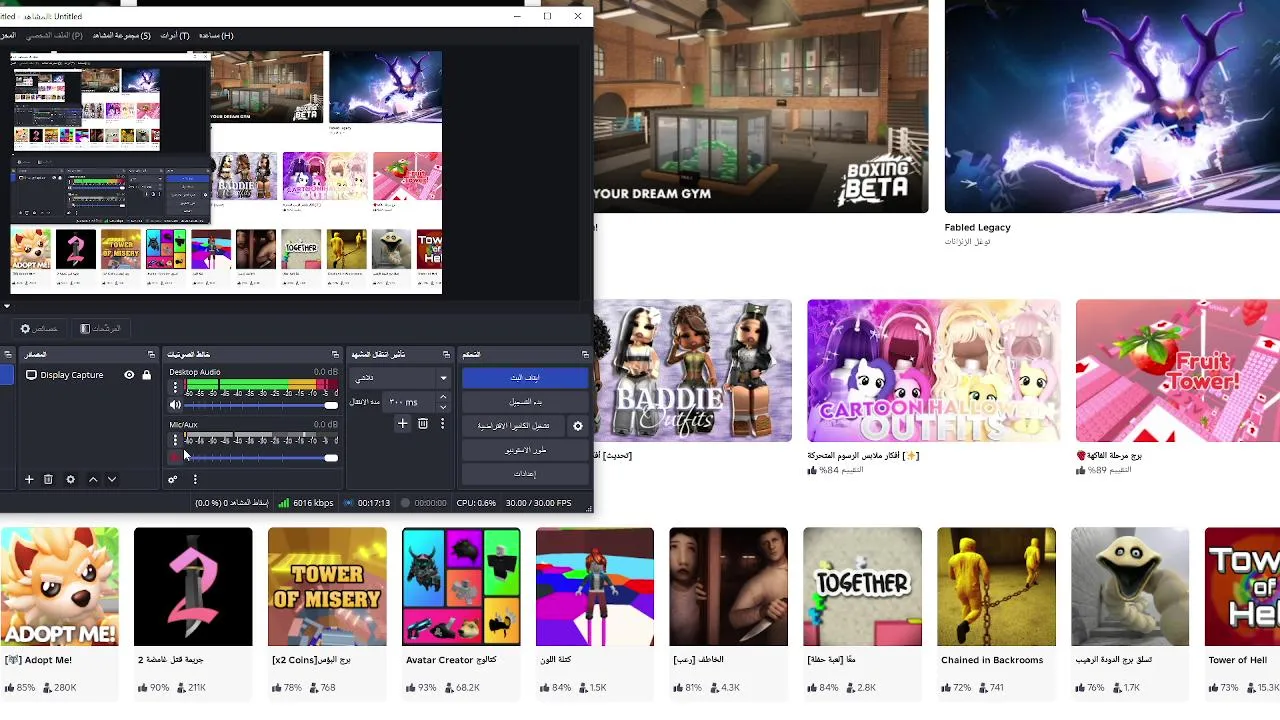The width and height of the screenshot is (1280, 720).
Task: Open Tools (T) menu in OBS
Action: (175, 35)
